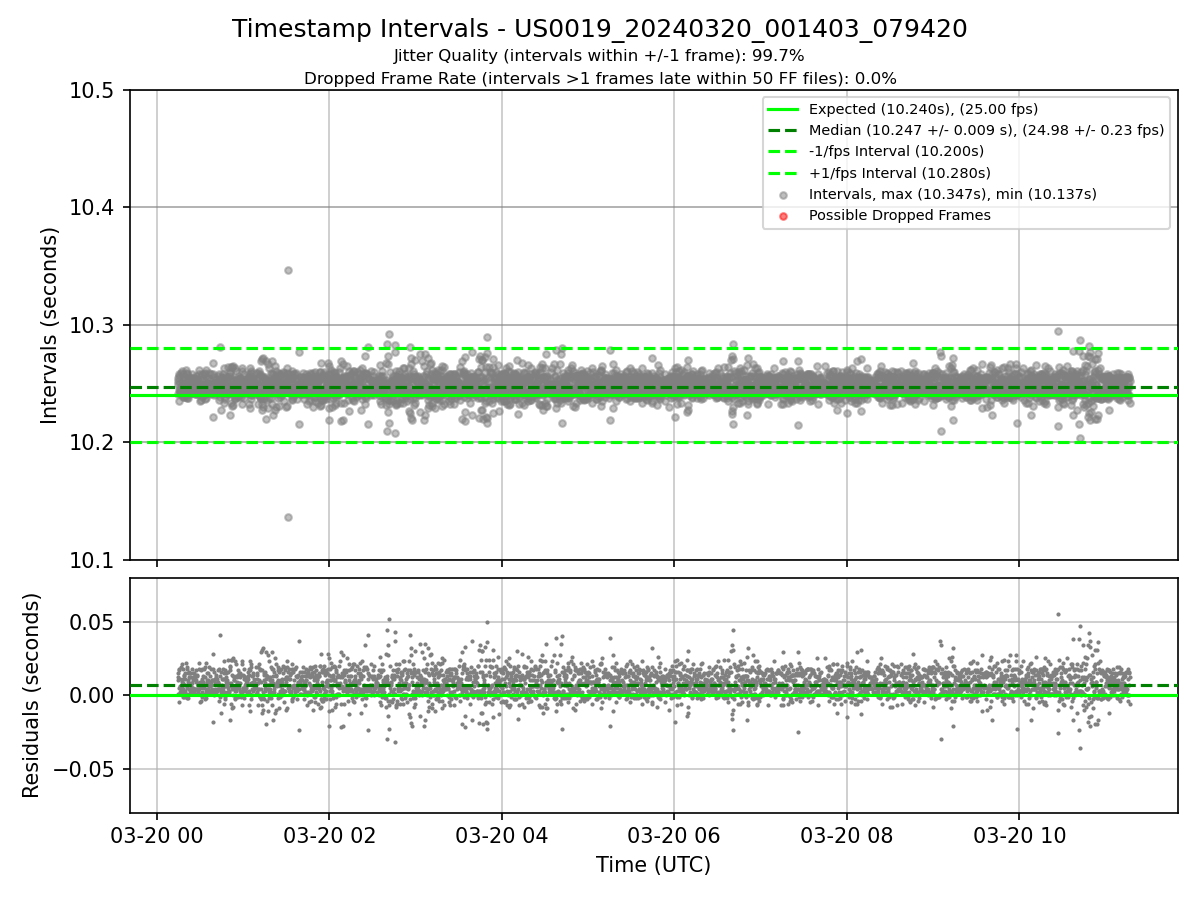
Task: Select the Jitter Quality 99.7% subtitle
Action: pos(600,56)
